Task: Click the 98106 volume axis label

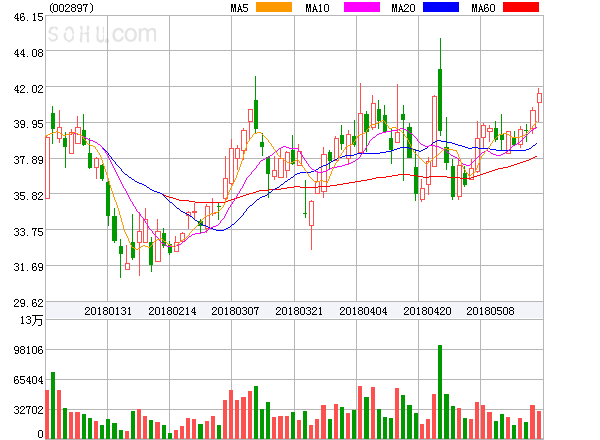Action: point(28,350)
